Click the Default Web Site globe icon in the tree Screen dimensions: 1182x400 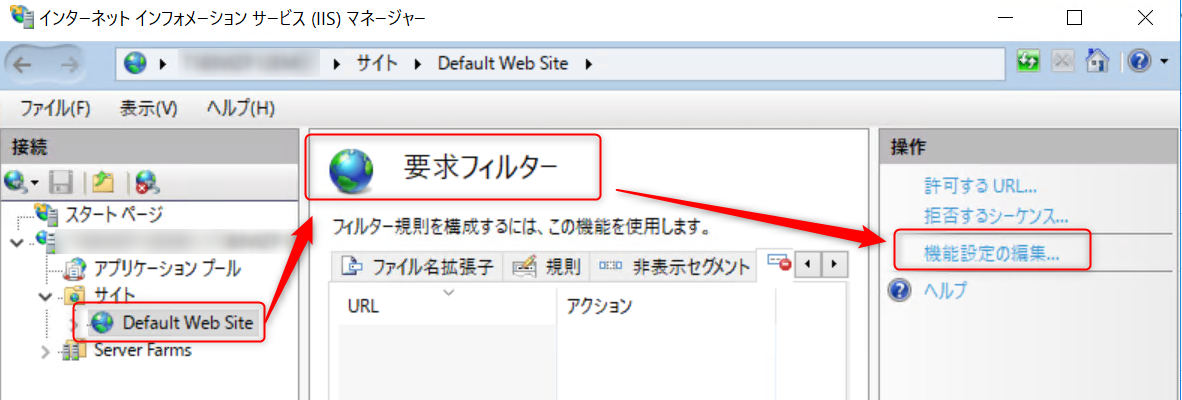(101, 324)
